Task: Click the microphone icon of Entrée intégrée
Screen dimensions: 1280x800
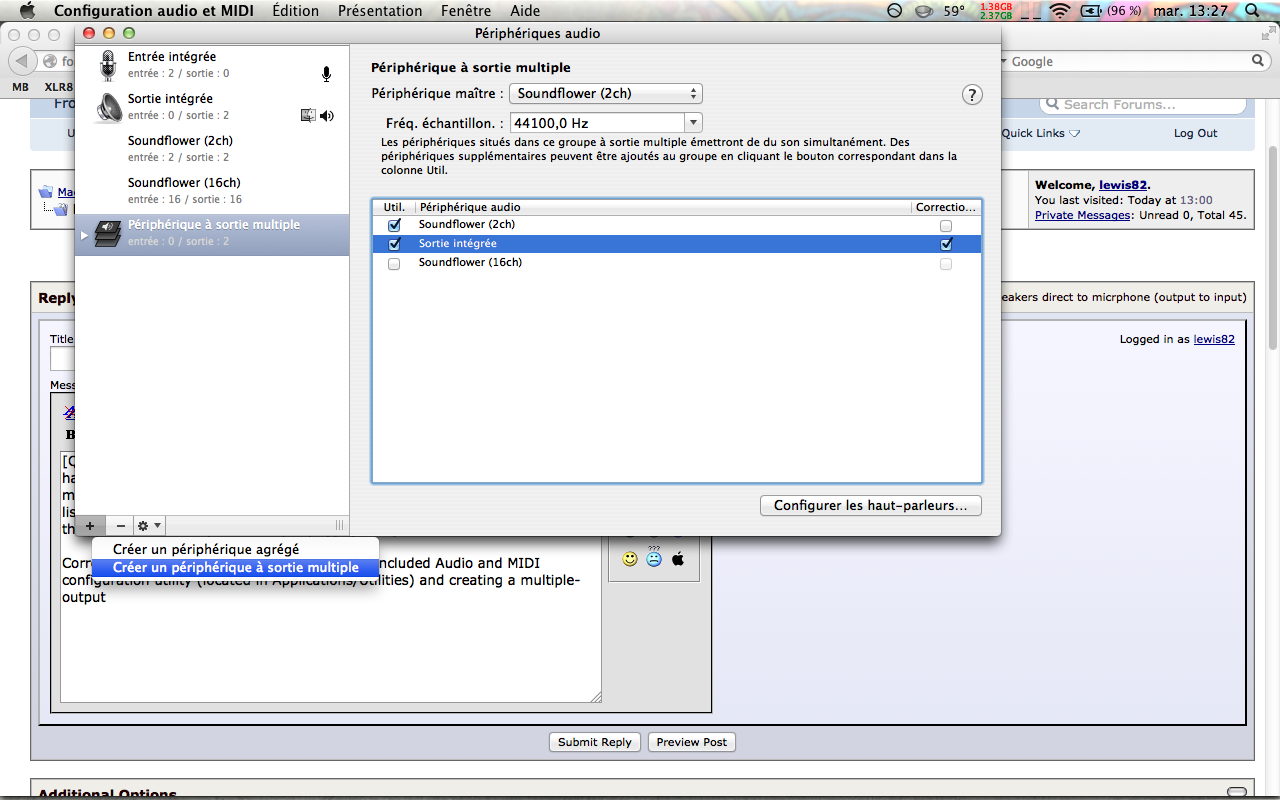Action: tap(109, 66)
